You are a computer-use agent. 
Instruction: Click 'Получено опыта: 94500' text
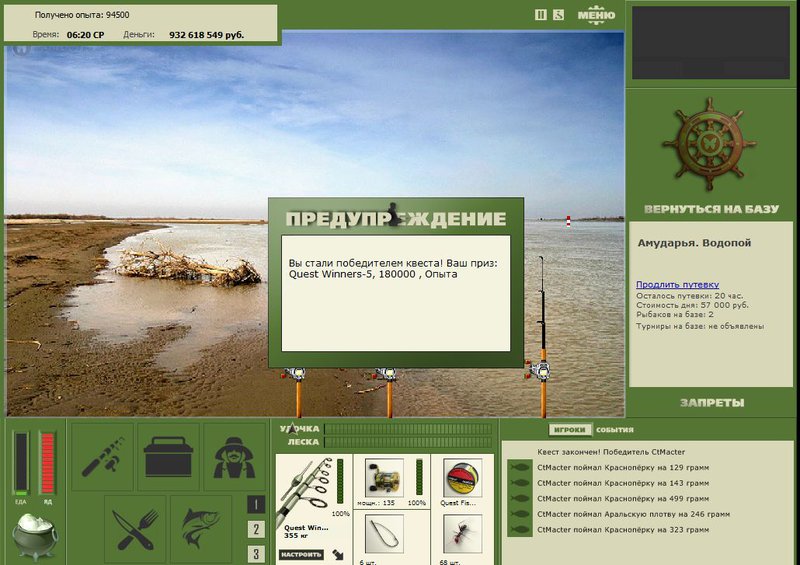(x=82, y=15)
